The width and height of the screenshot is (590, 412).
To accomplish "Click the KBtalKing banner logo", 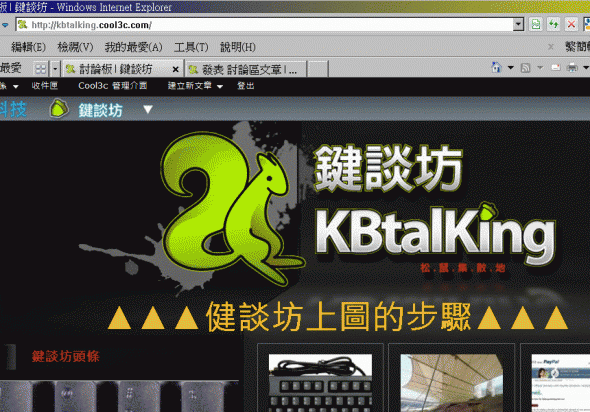I will point(435,235).
